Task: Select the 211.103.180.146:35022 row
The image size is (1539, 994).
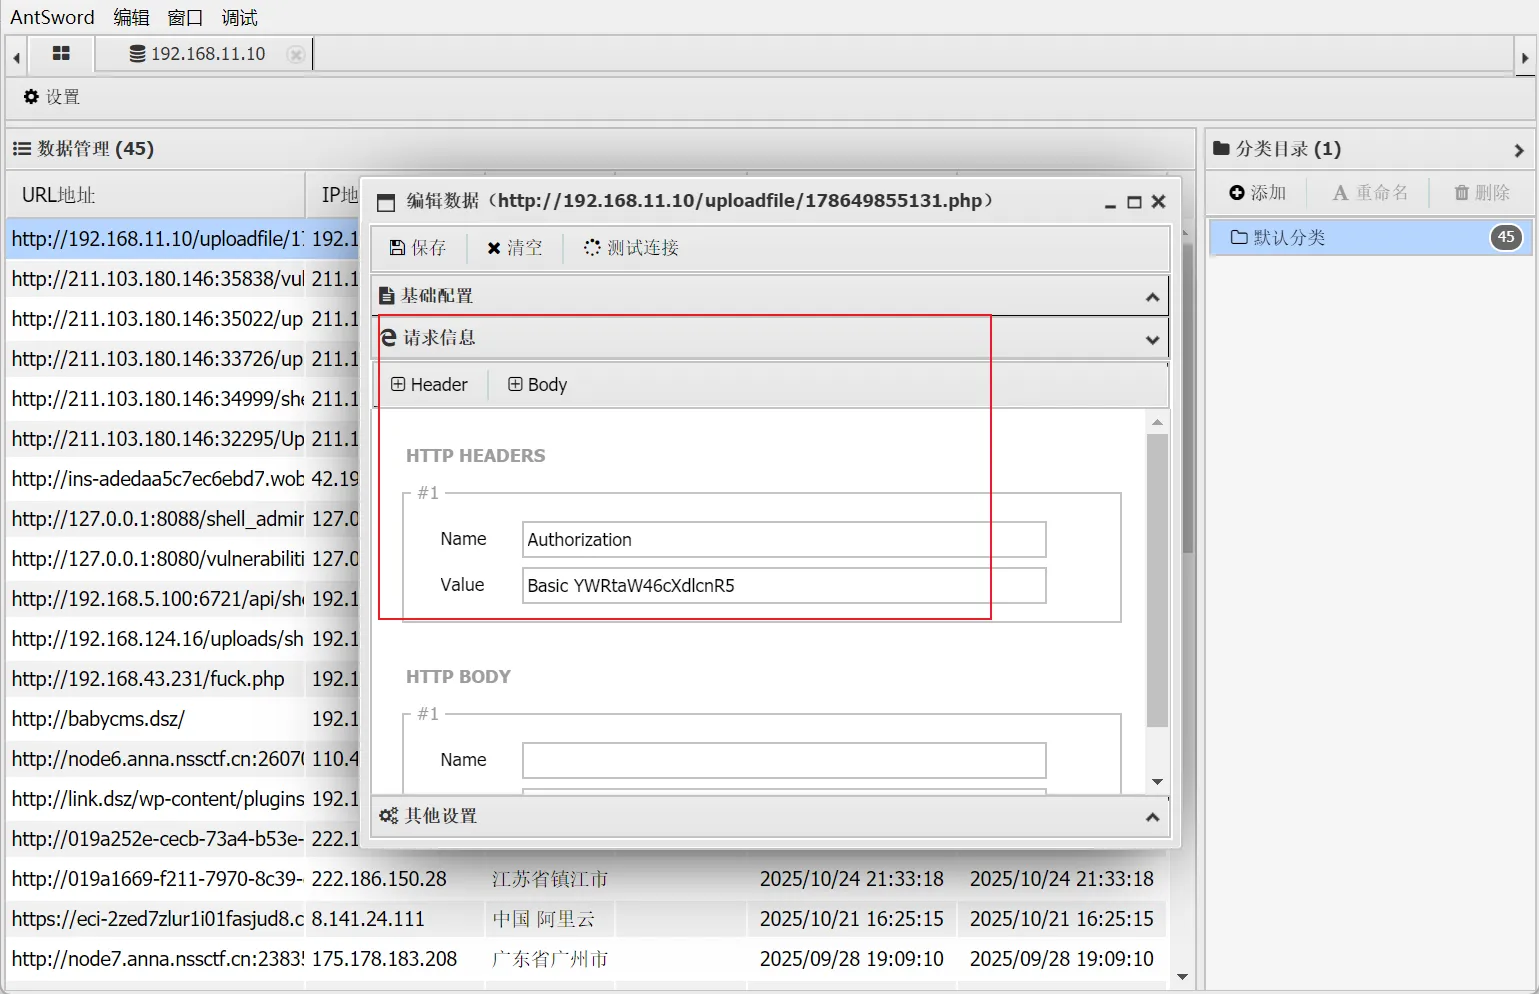Action: [x=184, y=319]
